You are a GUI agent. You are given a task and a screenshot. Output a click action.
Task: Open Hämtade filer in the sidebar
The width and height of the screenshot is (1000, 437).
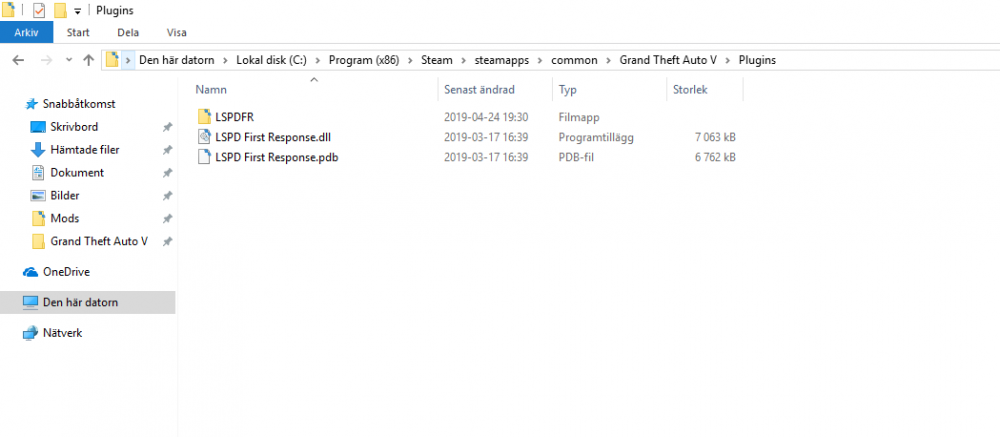[85, 150]
